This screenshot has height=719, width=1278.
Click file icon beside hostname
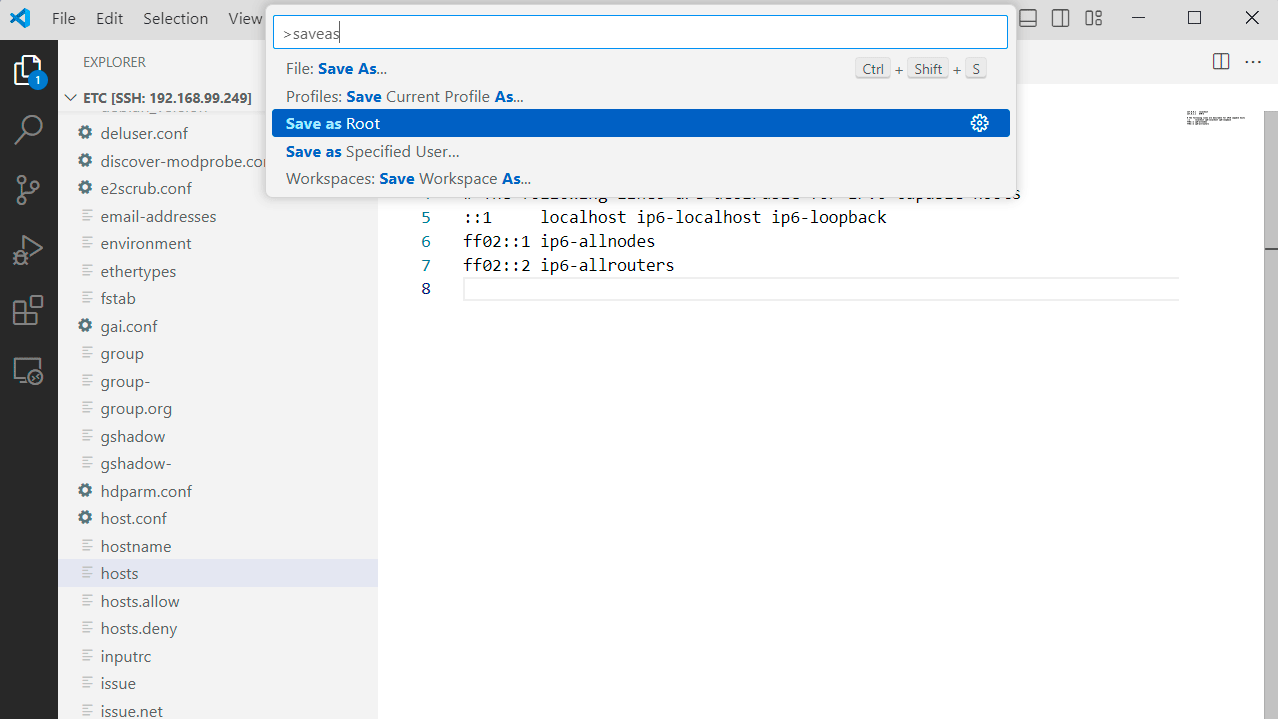(86, 546)
